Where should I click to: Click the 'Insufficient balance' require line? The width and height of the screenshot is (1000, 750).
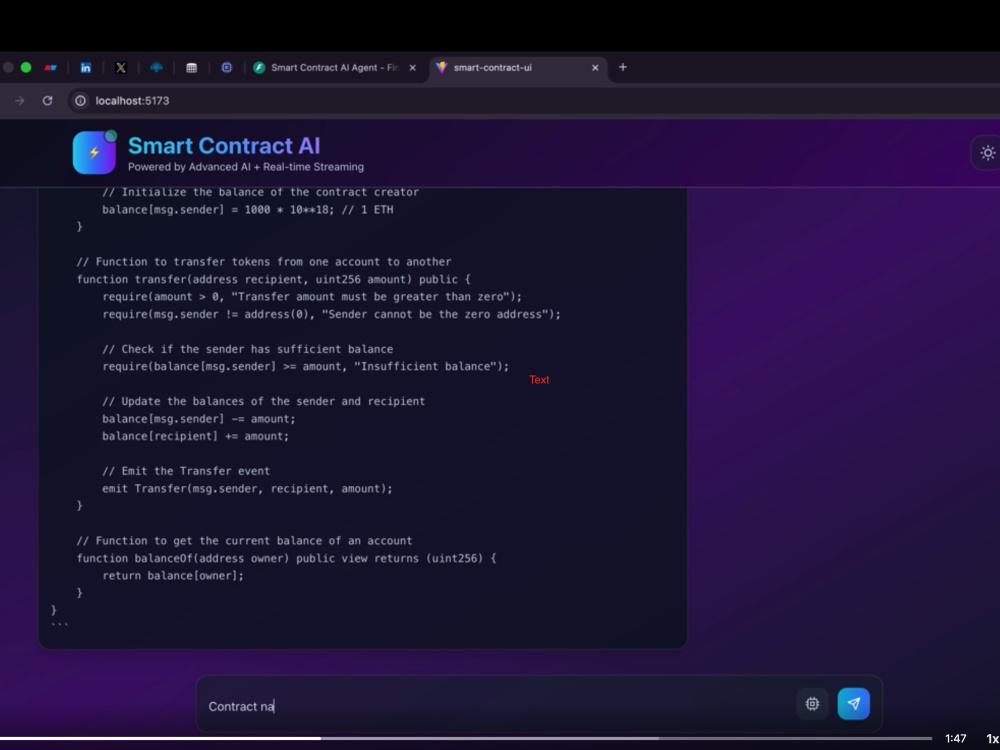(x=305, y=366)
